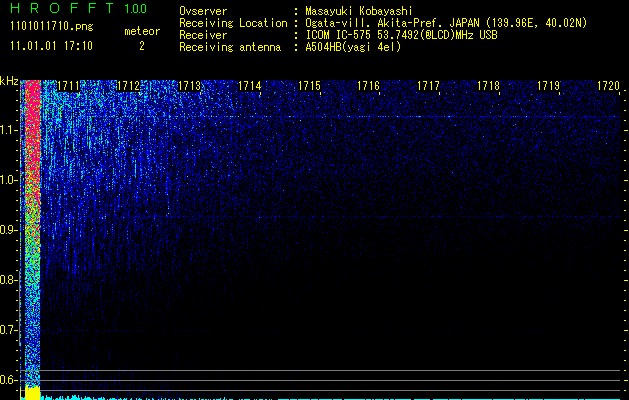Click the 1714 time marker
This screenshot has height=400, width=629.
coord(250,86)
